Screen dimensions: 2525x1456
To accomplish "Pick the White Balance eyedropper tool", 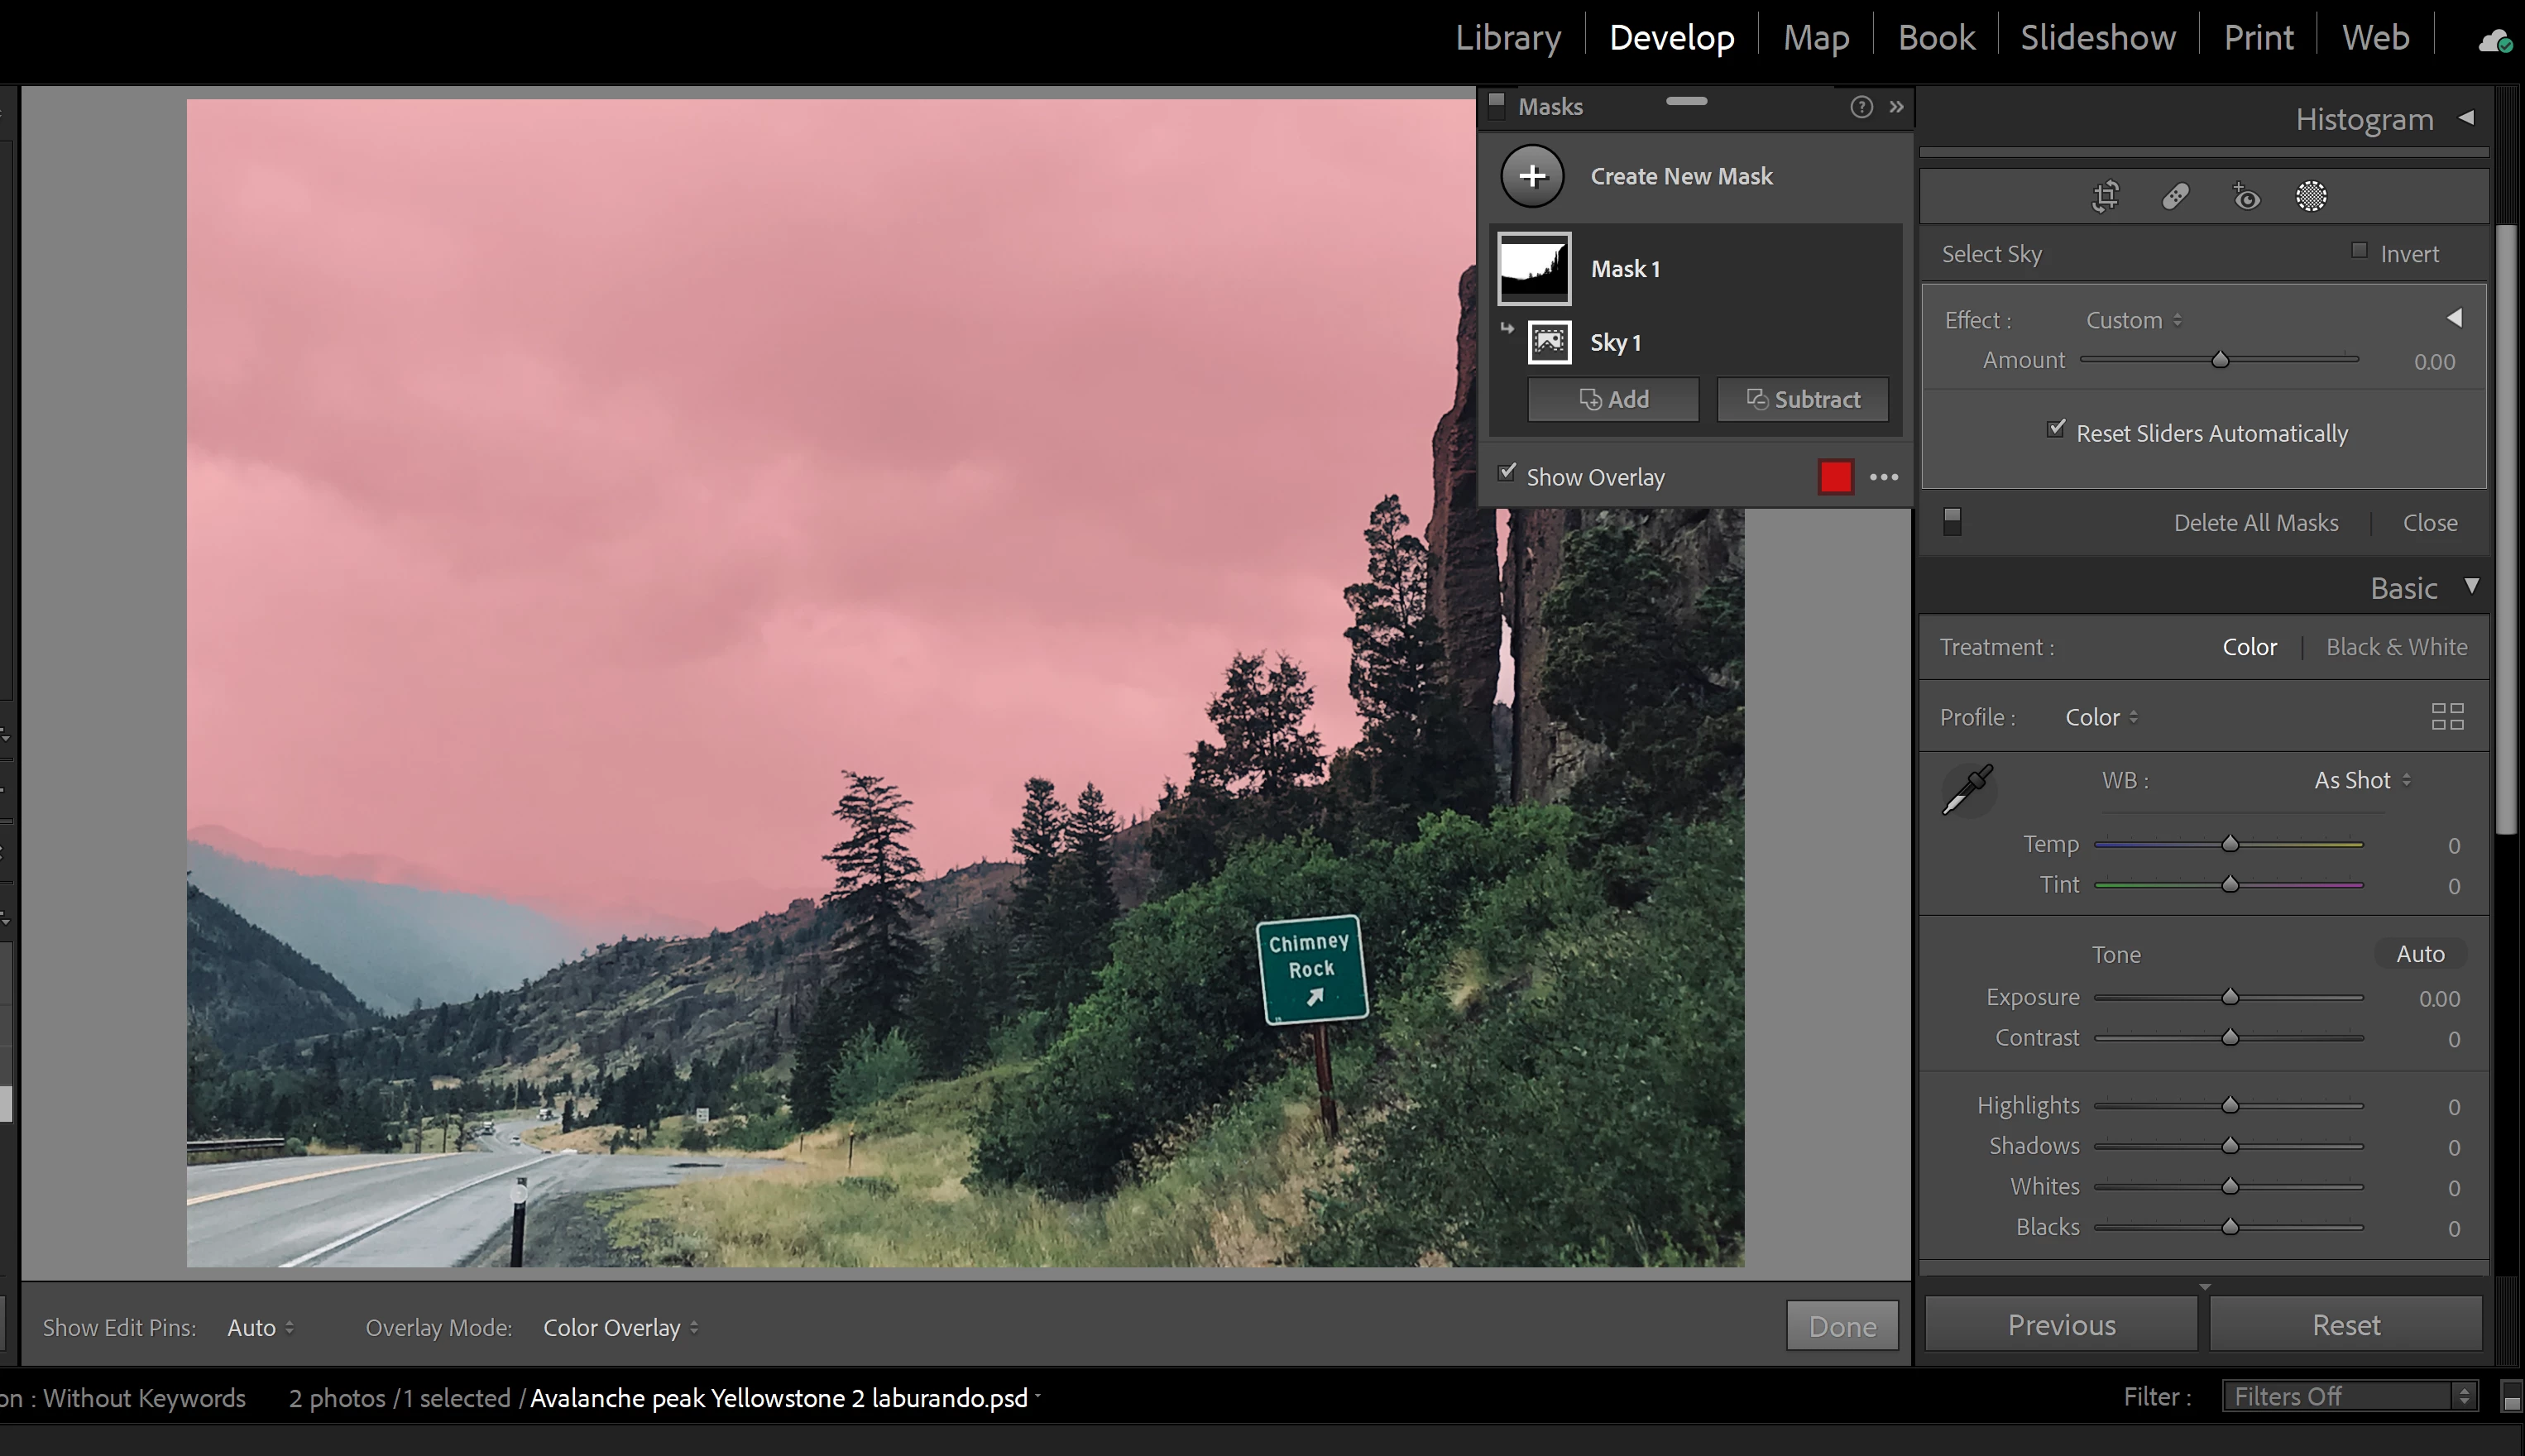I will click(1967, 790).
